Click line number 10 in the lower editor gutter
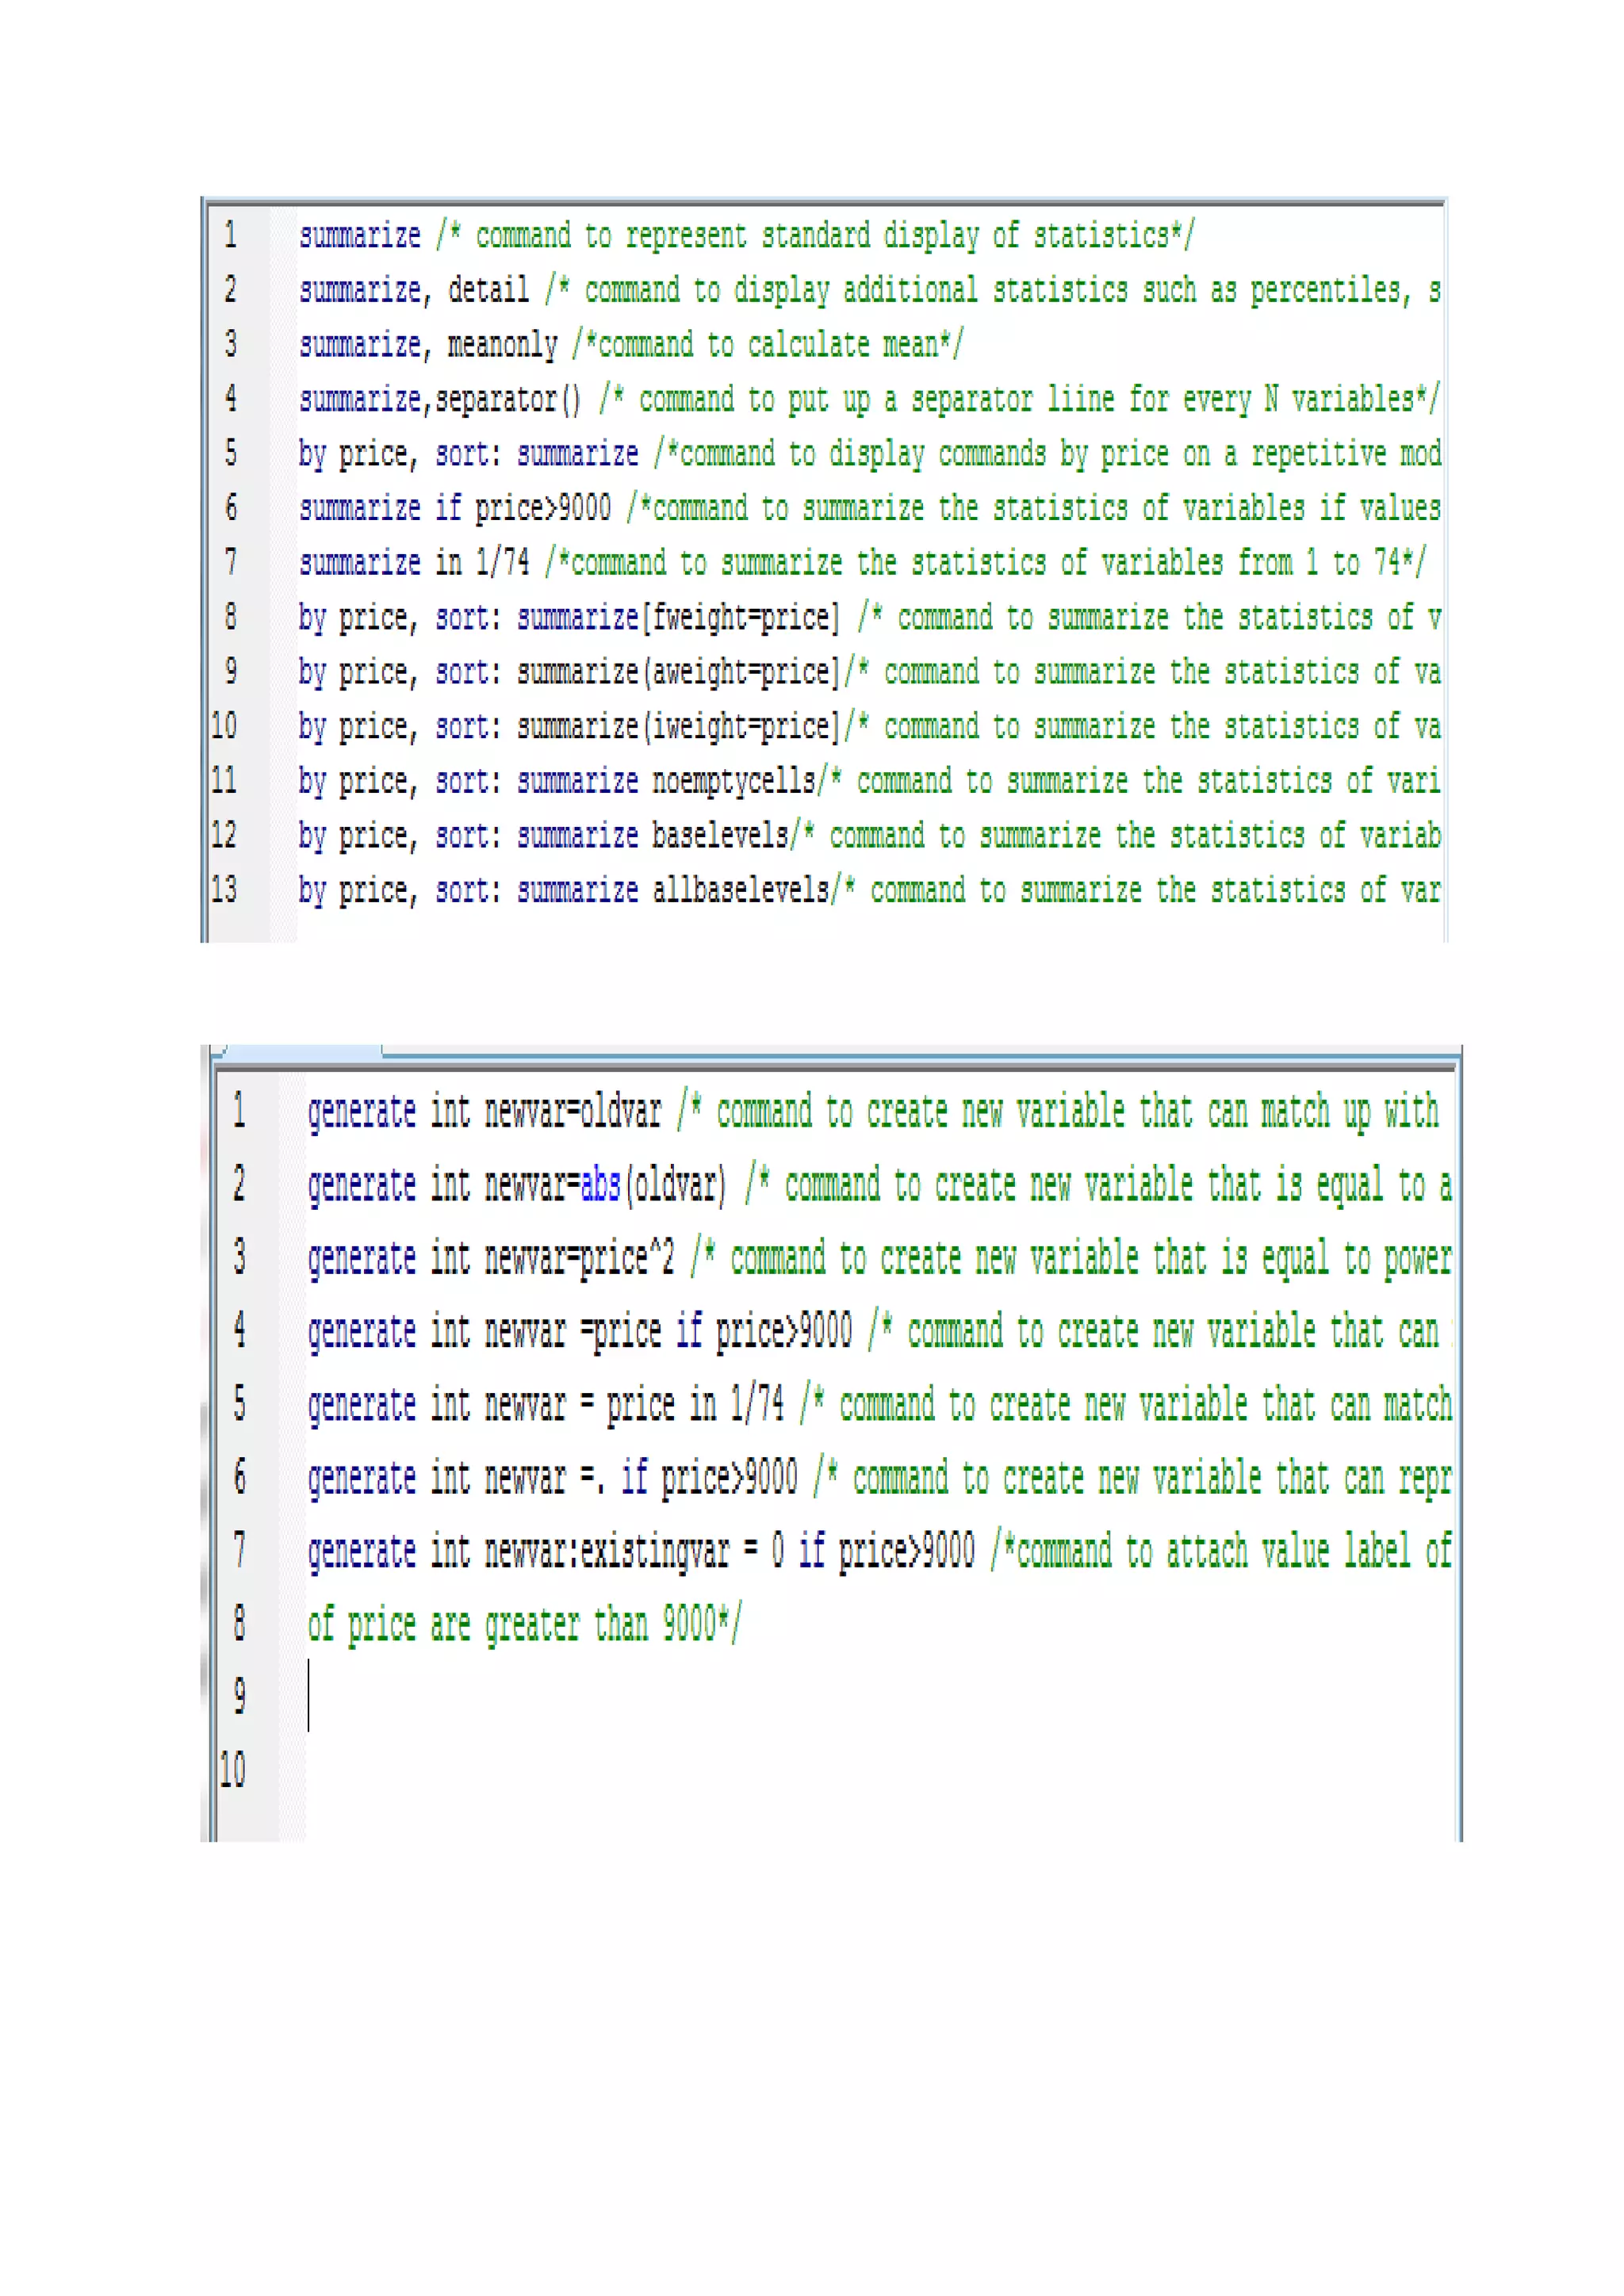This screenshot has height=2296, width=1624. coord(233,1770)
